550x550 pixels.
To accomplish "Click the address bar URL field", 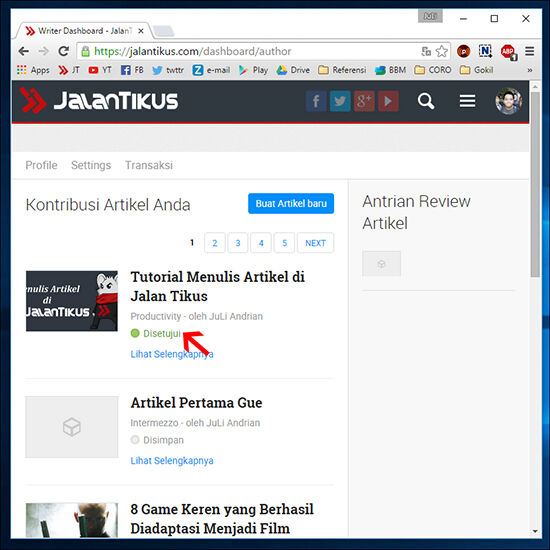I will click(x=249, y=51).
